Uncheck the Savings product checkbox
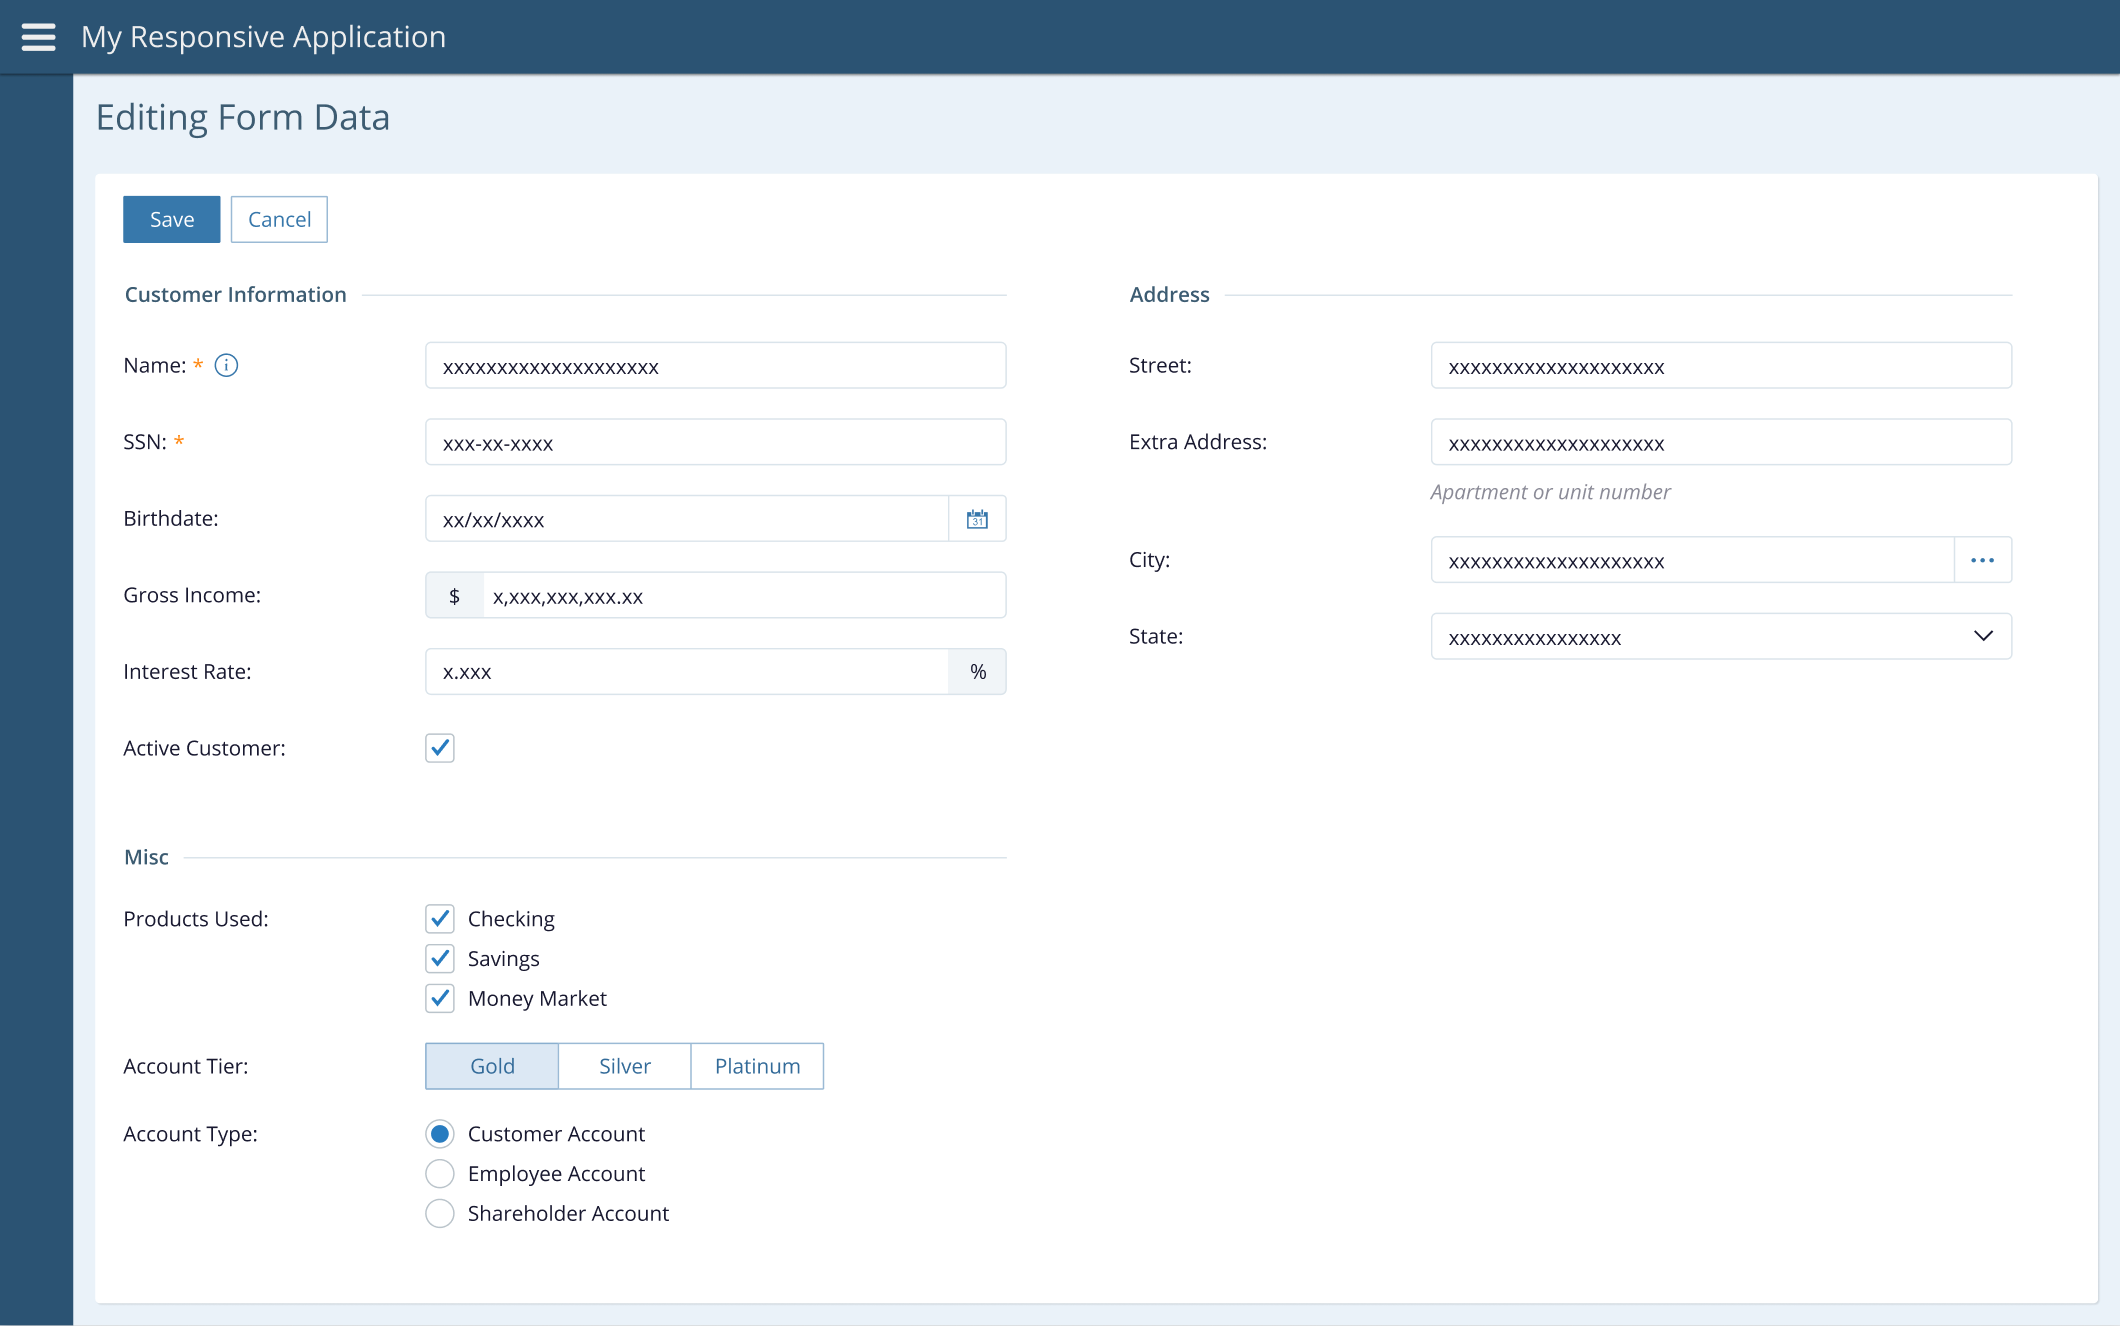This screenshot has width=2120, height=1326. point(440,959)
